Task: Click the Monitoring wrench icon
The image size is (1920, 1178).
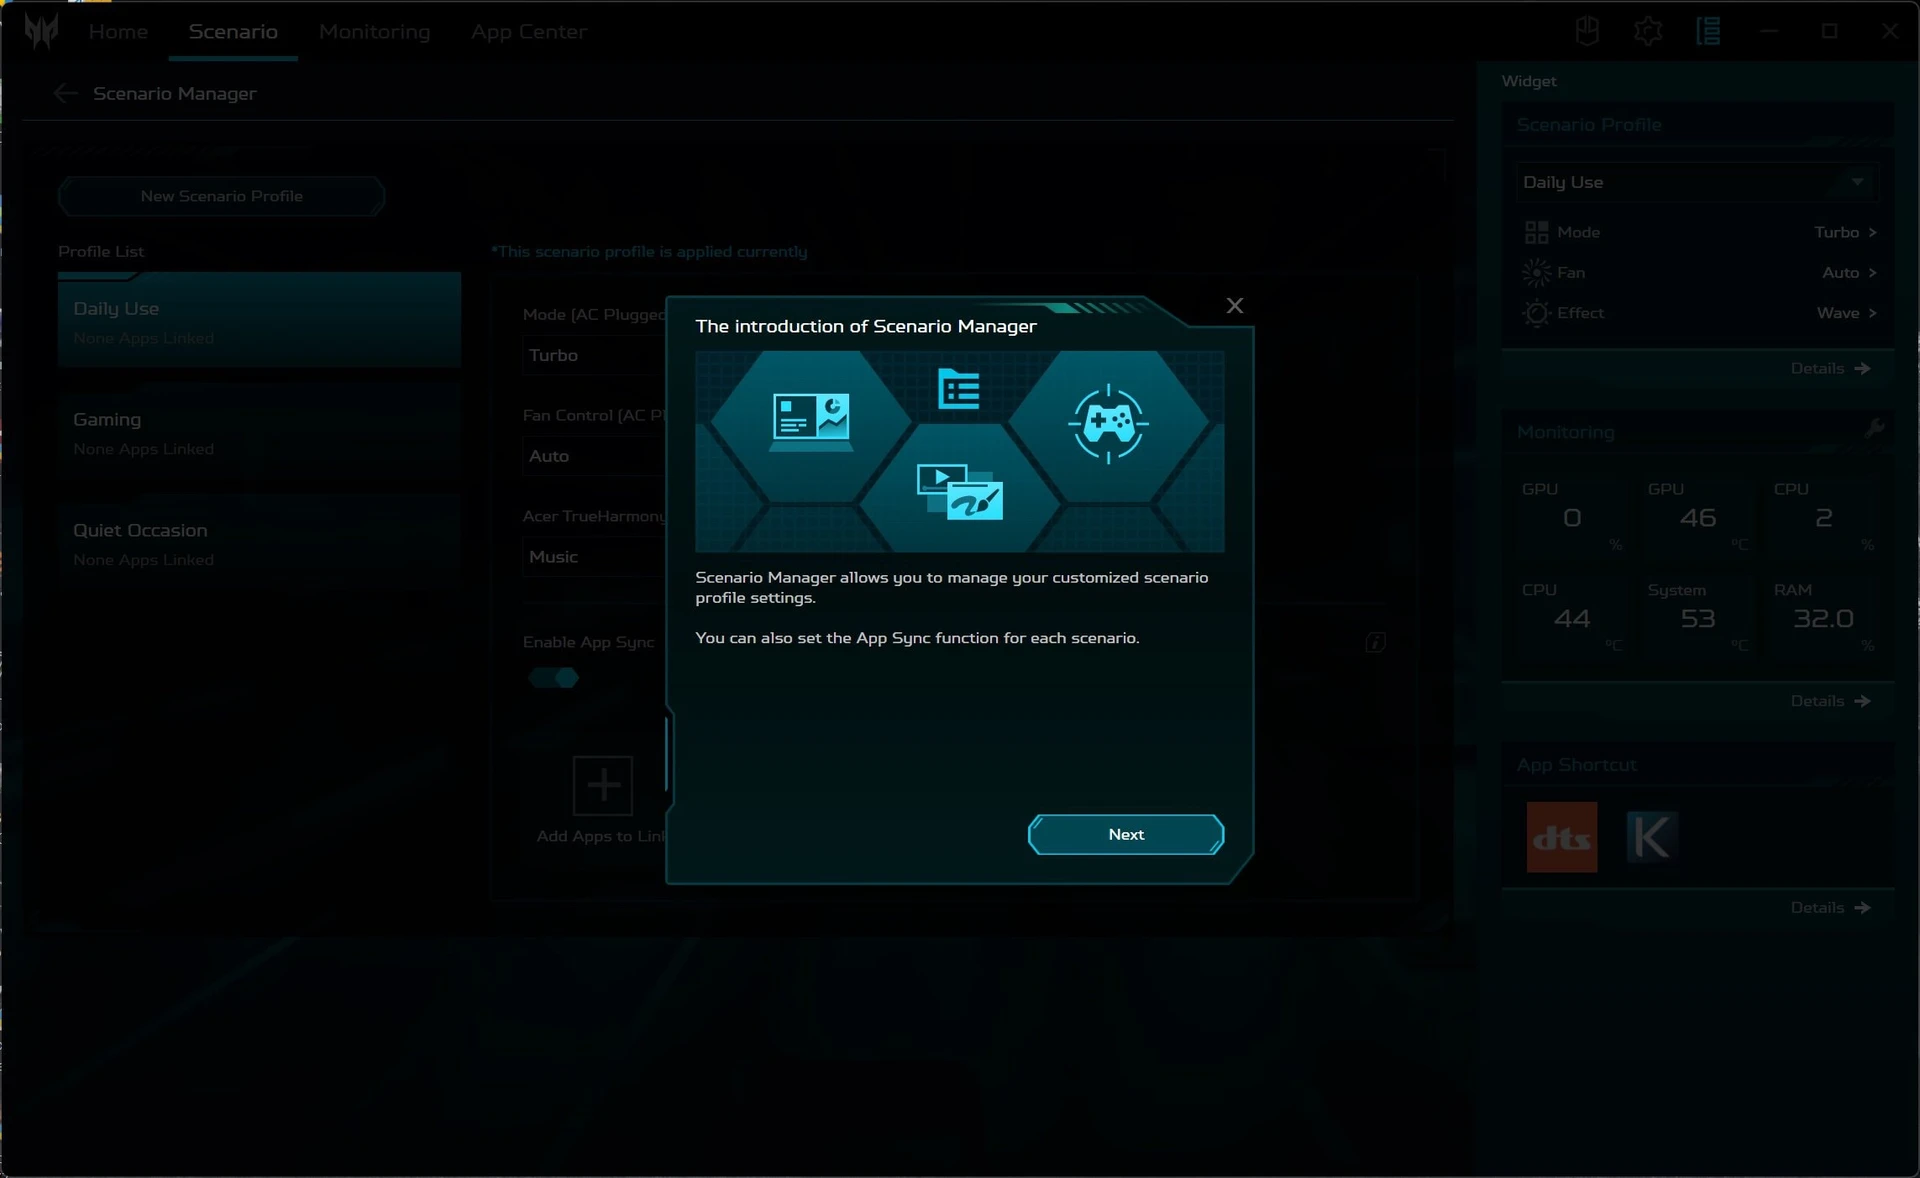Action: [x=1874, y=429]
